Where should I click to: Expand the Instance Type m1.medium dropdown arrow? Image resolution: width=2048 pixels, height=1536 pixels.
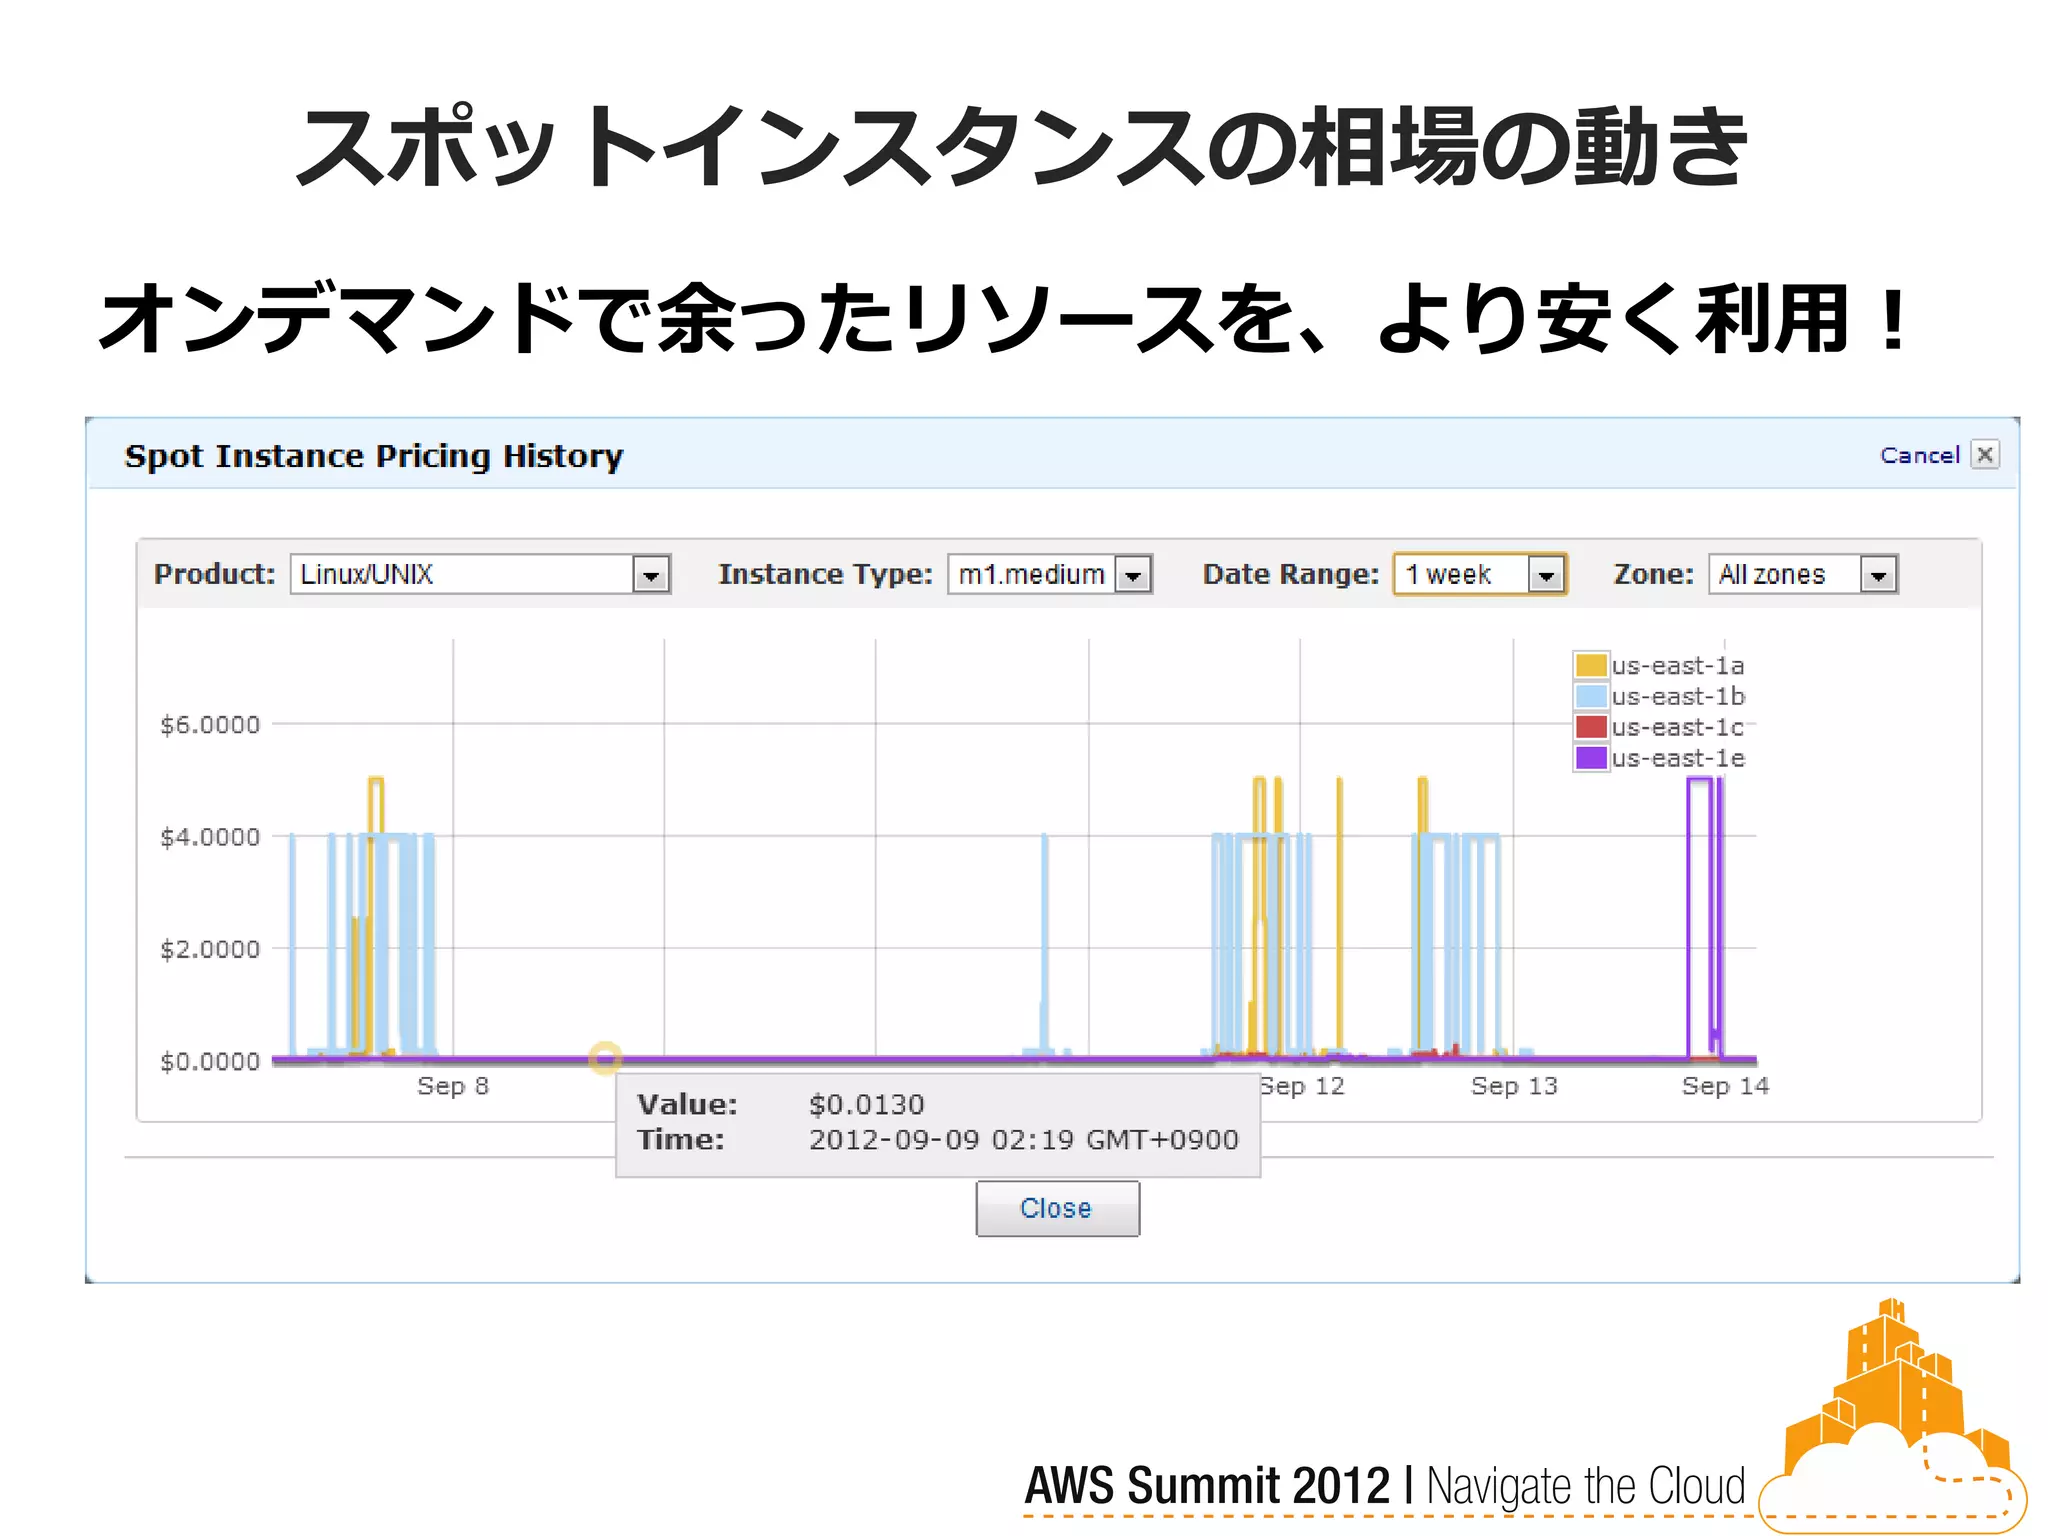[x=1133, y=575]
